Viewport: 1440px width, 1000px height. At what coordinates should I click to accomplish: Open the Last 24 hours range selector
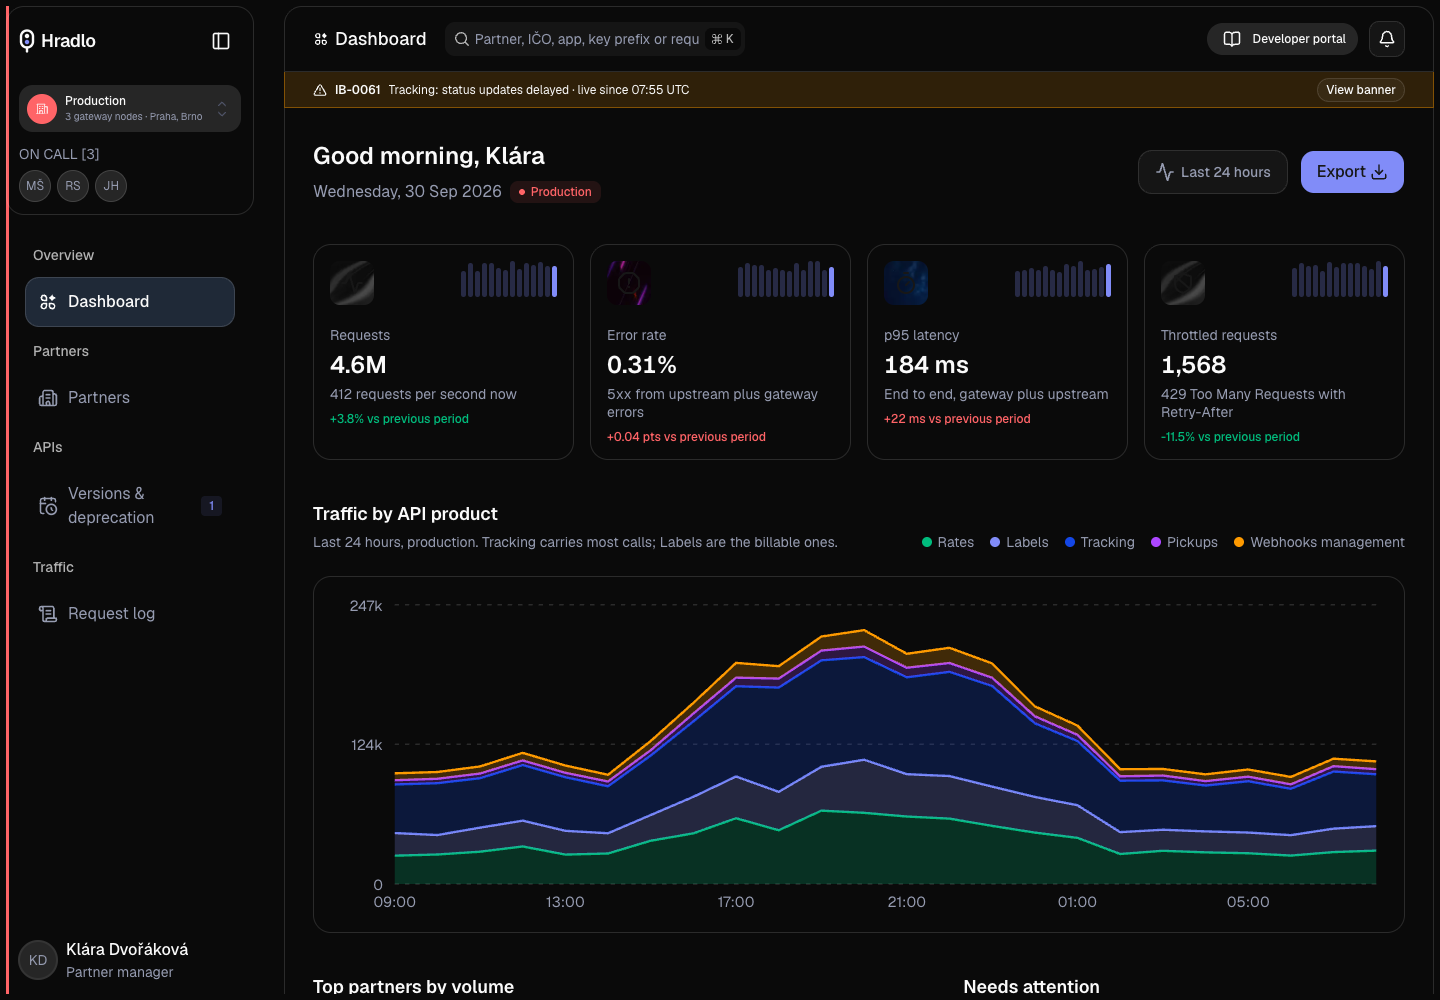click(x=1213, y=172)
